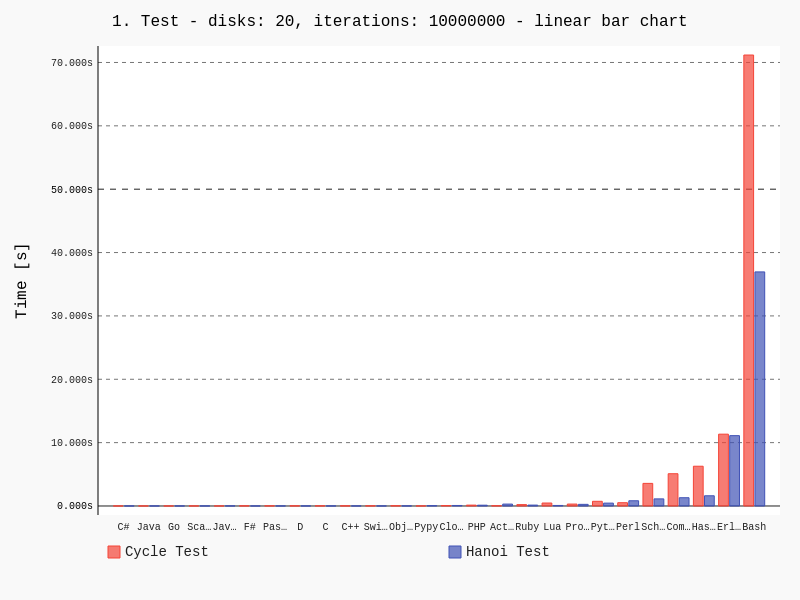
Task: Click the 0.000s axis label
Action: (74, 506)
